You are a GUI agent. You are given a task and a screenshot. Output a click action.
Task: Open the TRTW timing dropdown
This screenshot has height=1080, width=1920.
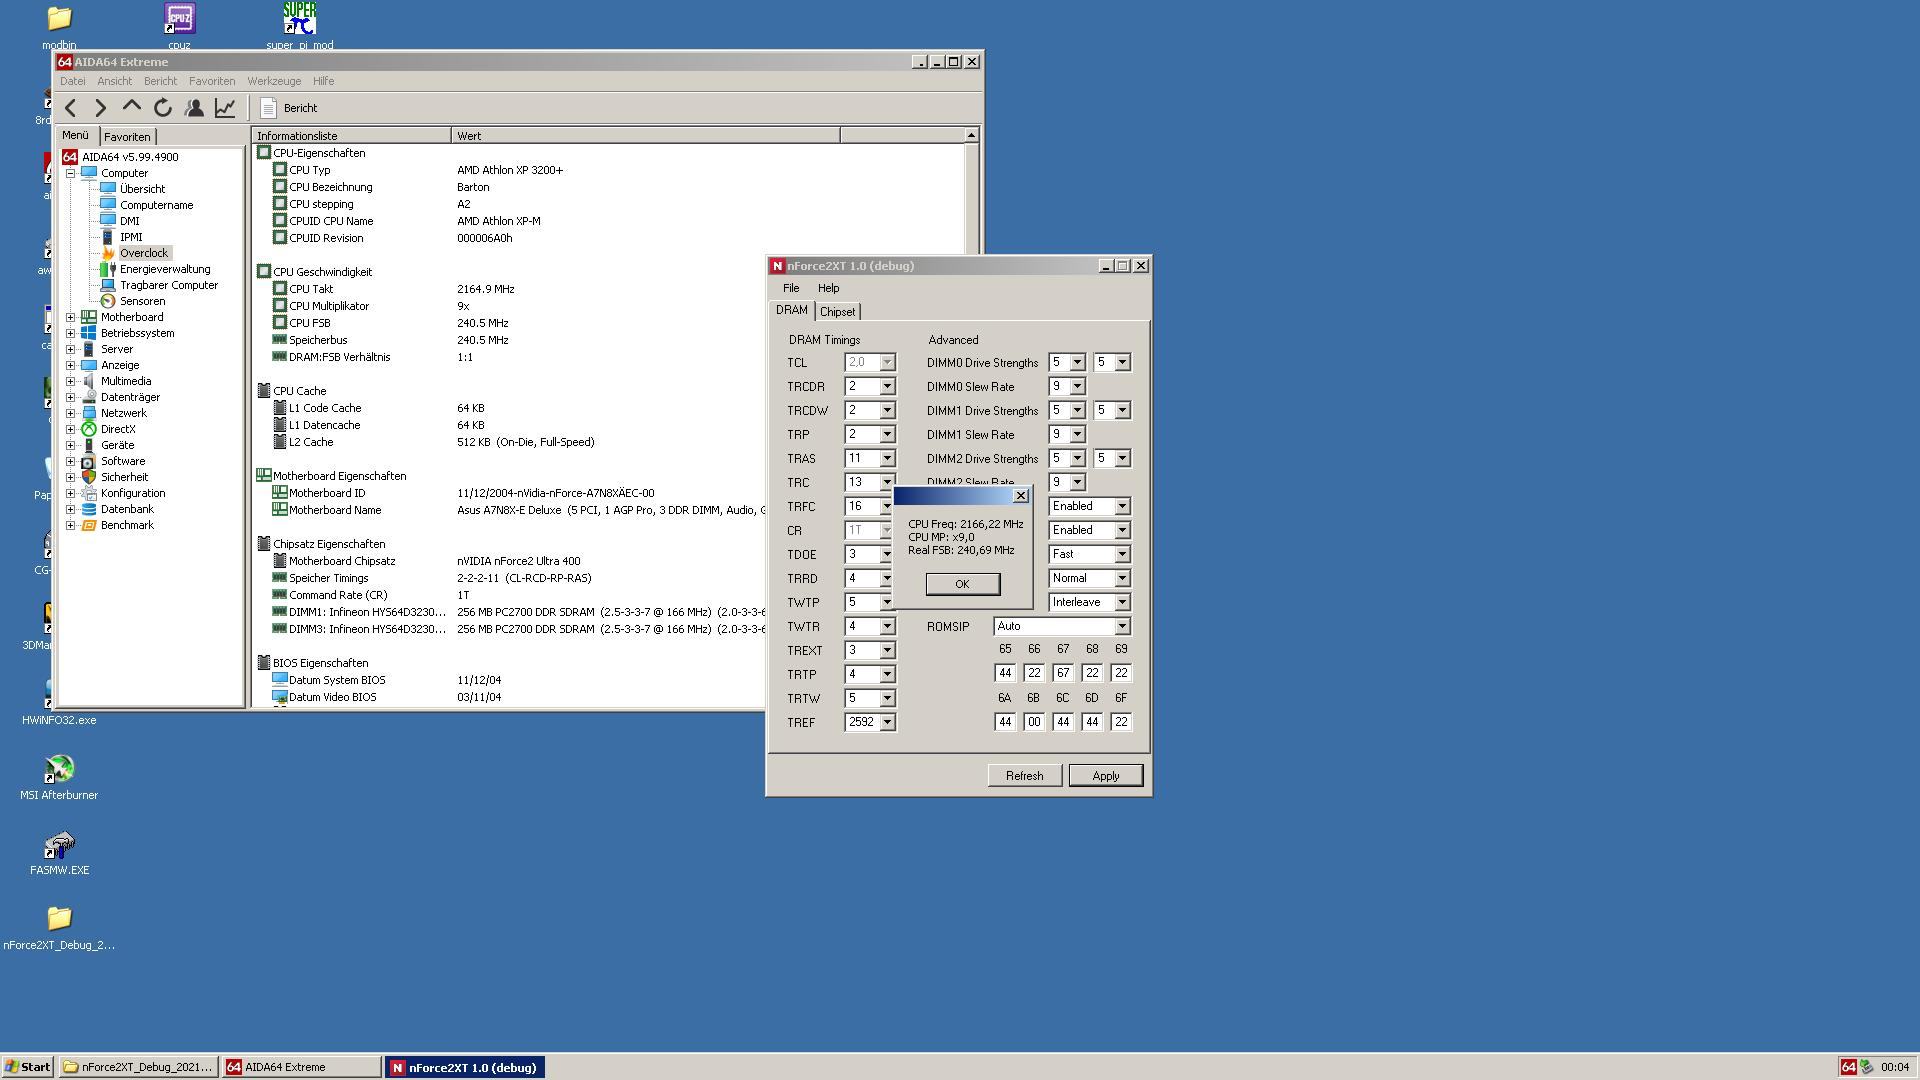tap(887, 699)
